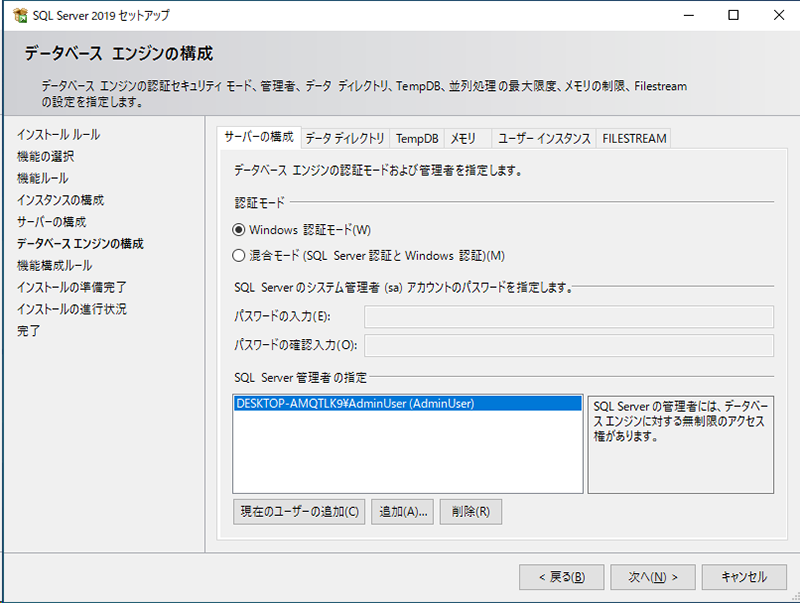Click the キャンセル button

pyautogui.click(x=744, y=577)
